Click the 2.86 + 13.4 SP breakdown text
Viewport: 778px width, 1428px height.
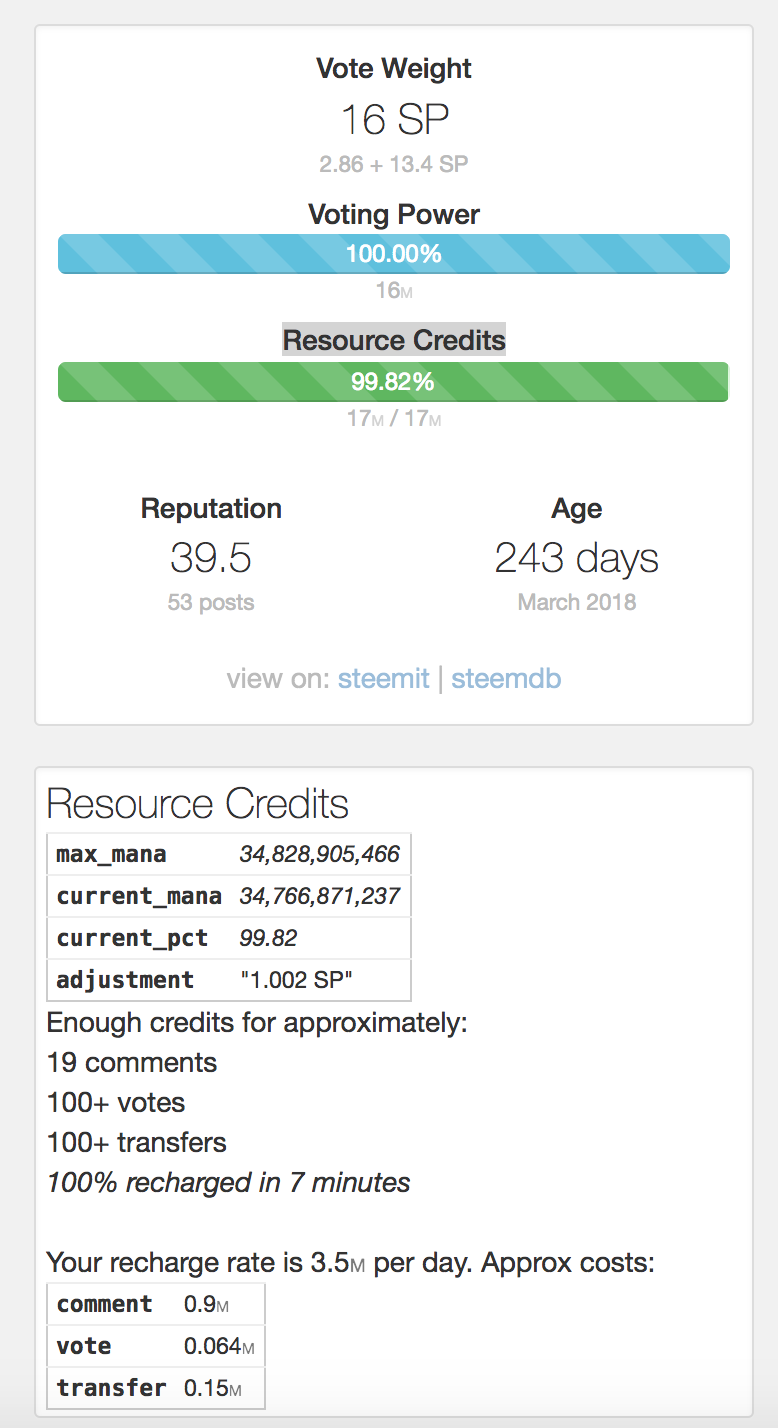[x=394, y=164]
